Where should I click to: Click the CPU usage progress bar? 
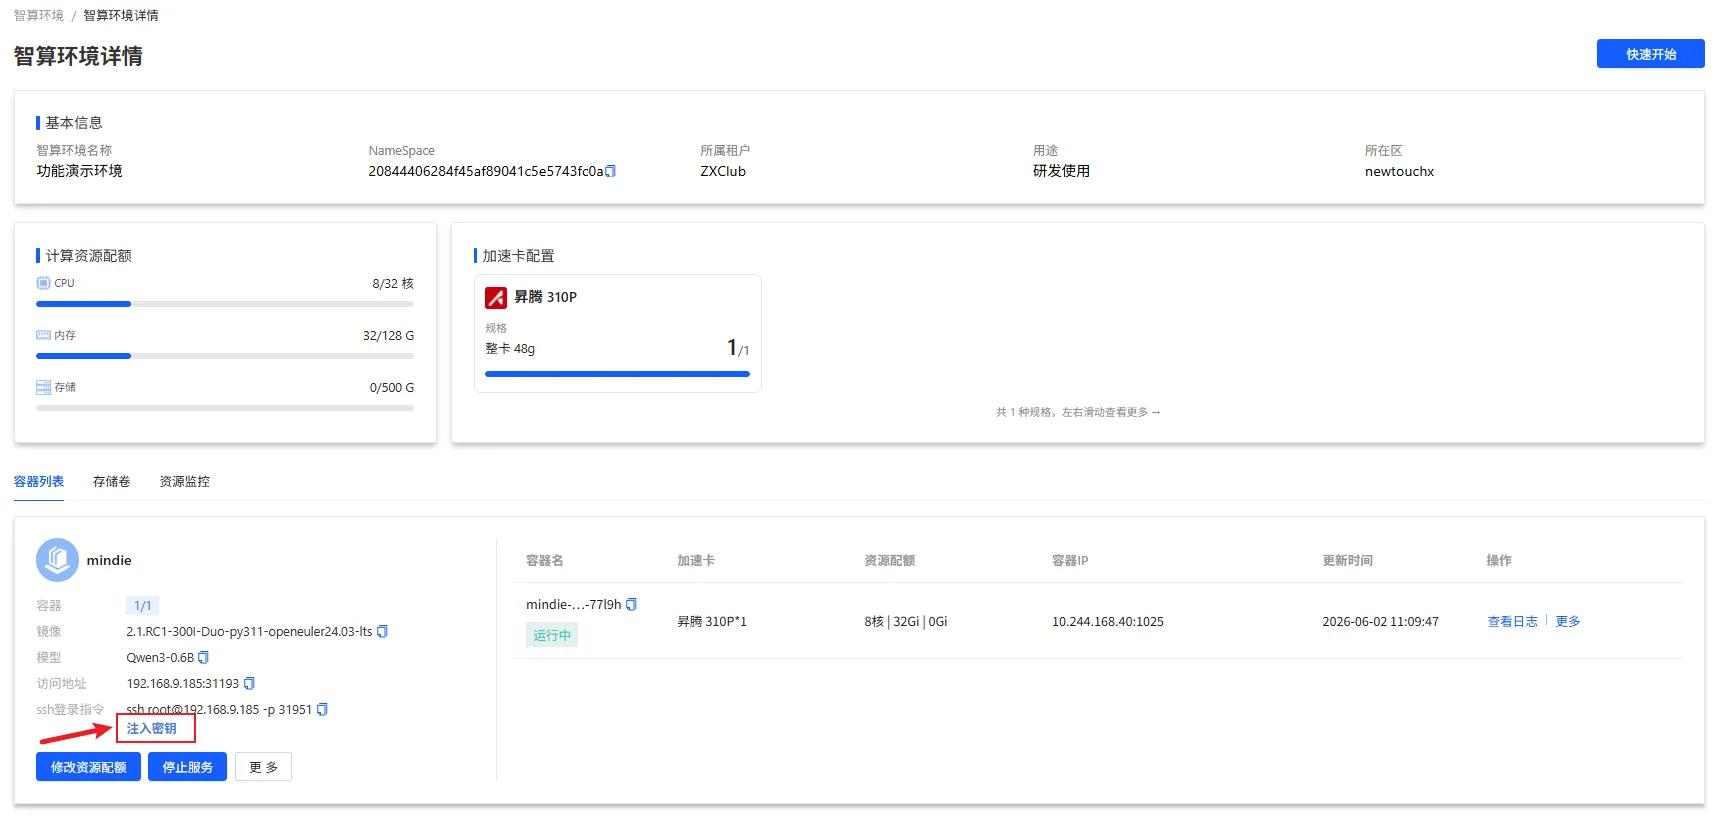(x=225, y=304)
